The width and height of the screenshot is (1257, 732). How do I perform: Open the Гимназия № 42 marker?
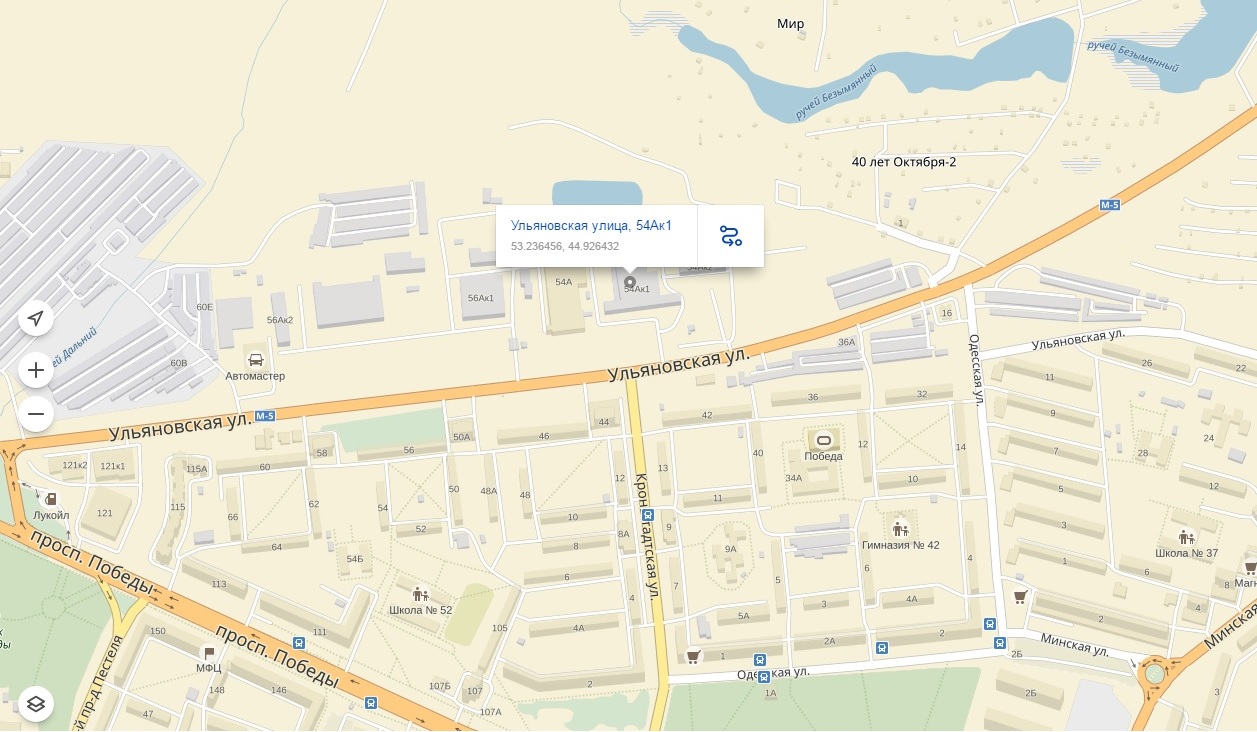click(900, 529)
